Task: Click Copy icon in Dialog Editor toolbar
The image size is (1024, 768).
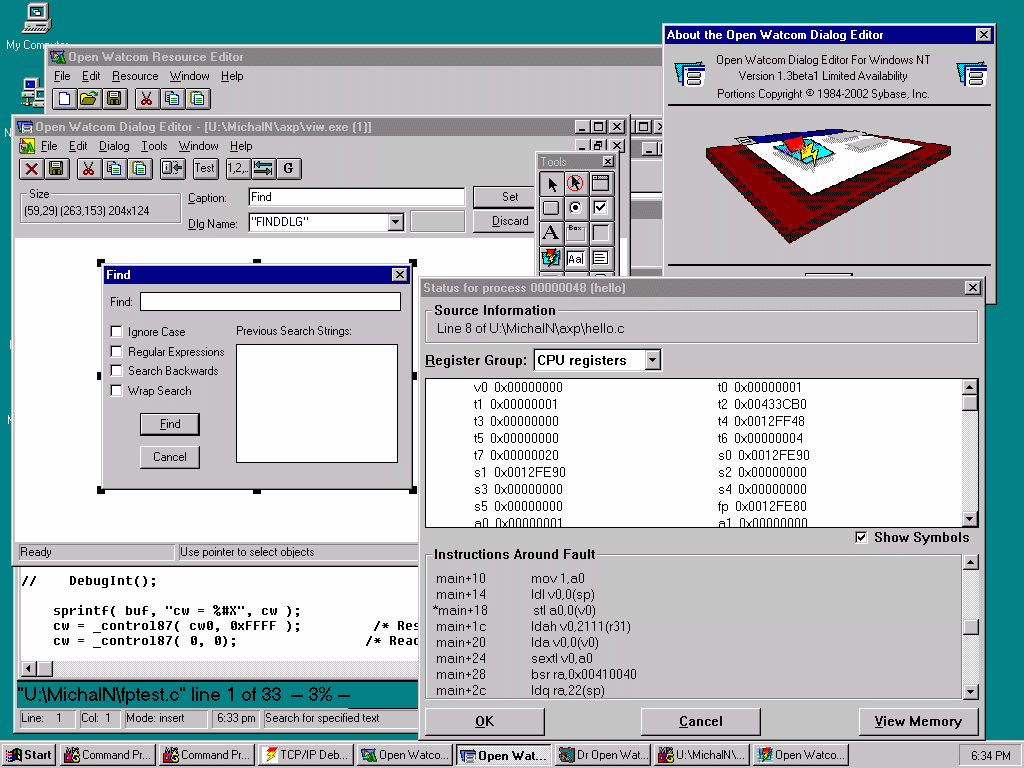Action: pos(114,168)
